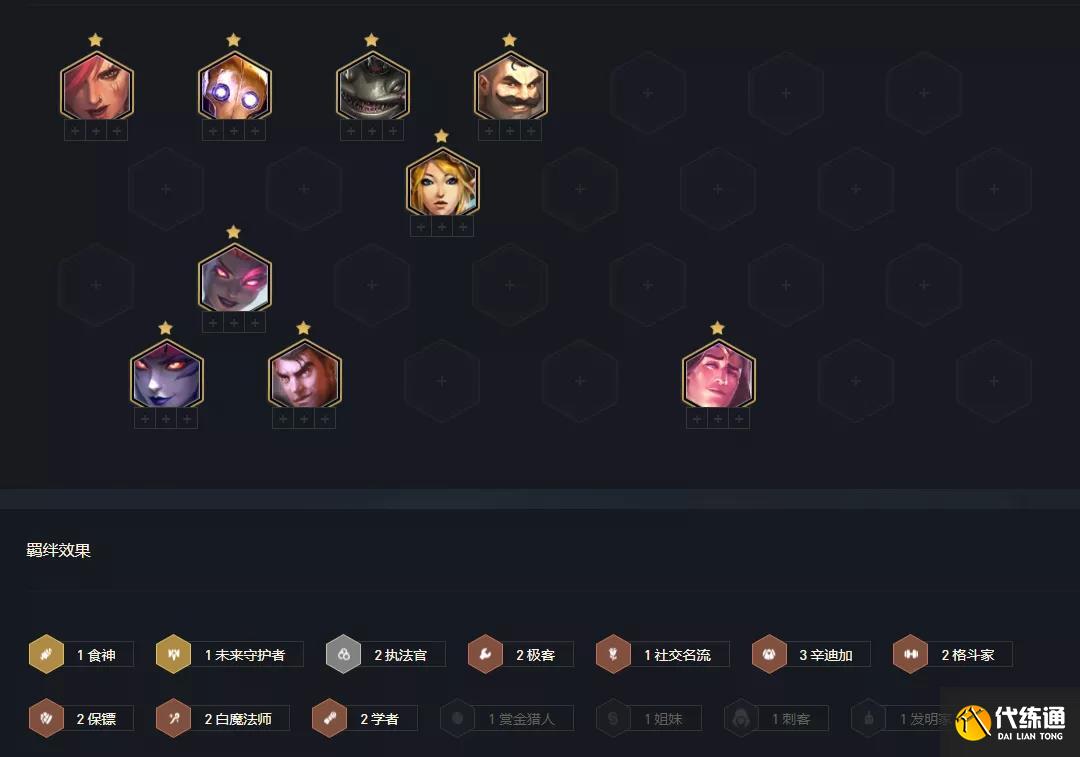The height and width of the screenshot is (757, 1080).
Task: Click the 2 白魔法师 trait
Action: [222, 718]
